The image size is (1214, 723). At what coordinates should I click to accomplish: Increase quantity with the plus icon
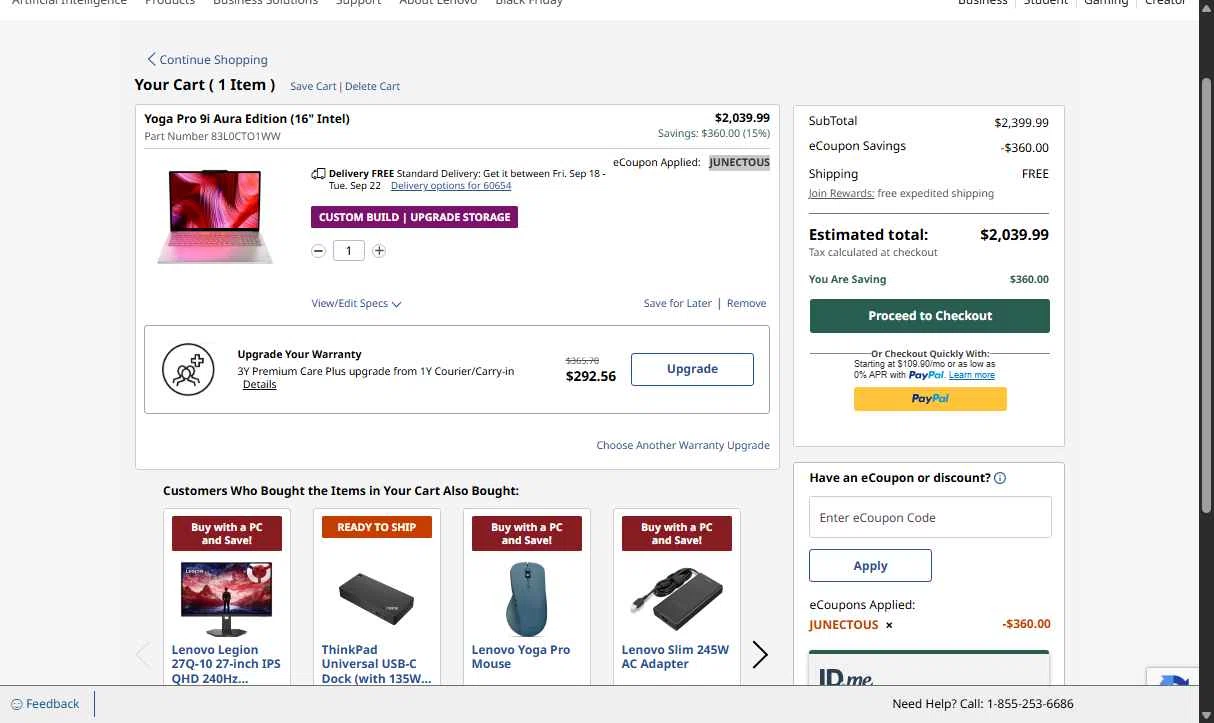tap(379, 251)
